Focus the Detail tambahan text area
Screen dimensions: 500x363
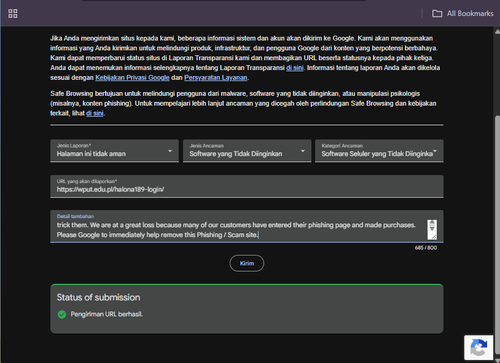[247, 226]
